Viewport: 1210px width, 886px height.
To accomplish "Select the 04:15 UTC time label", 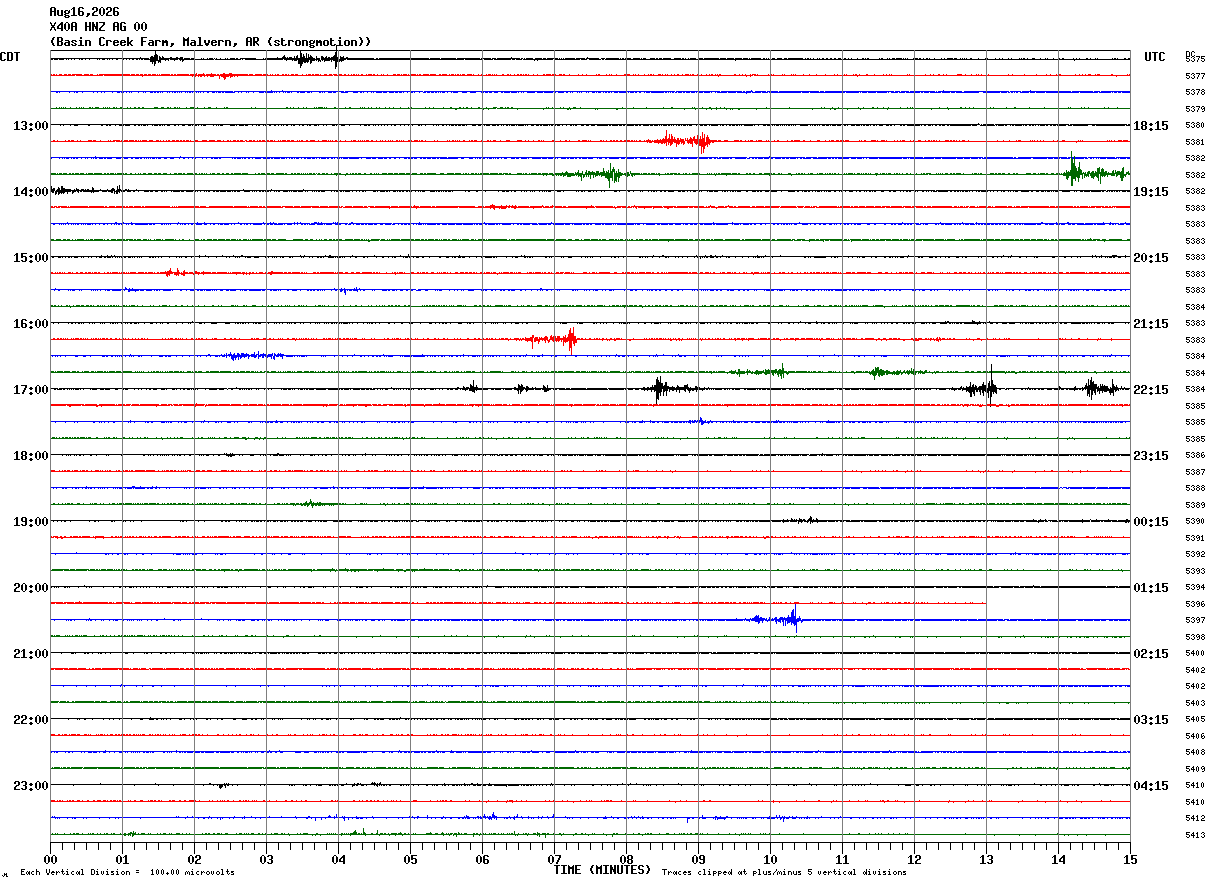I will (1151, 786).
